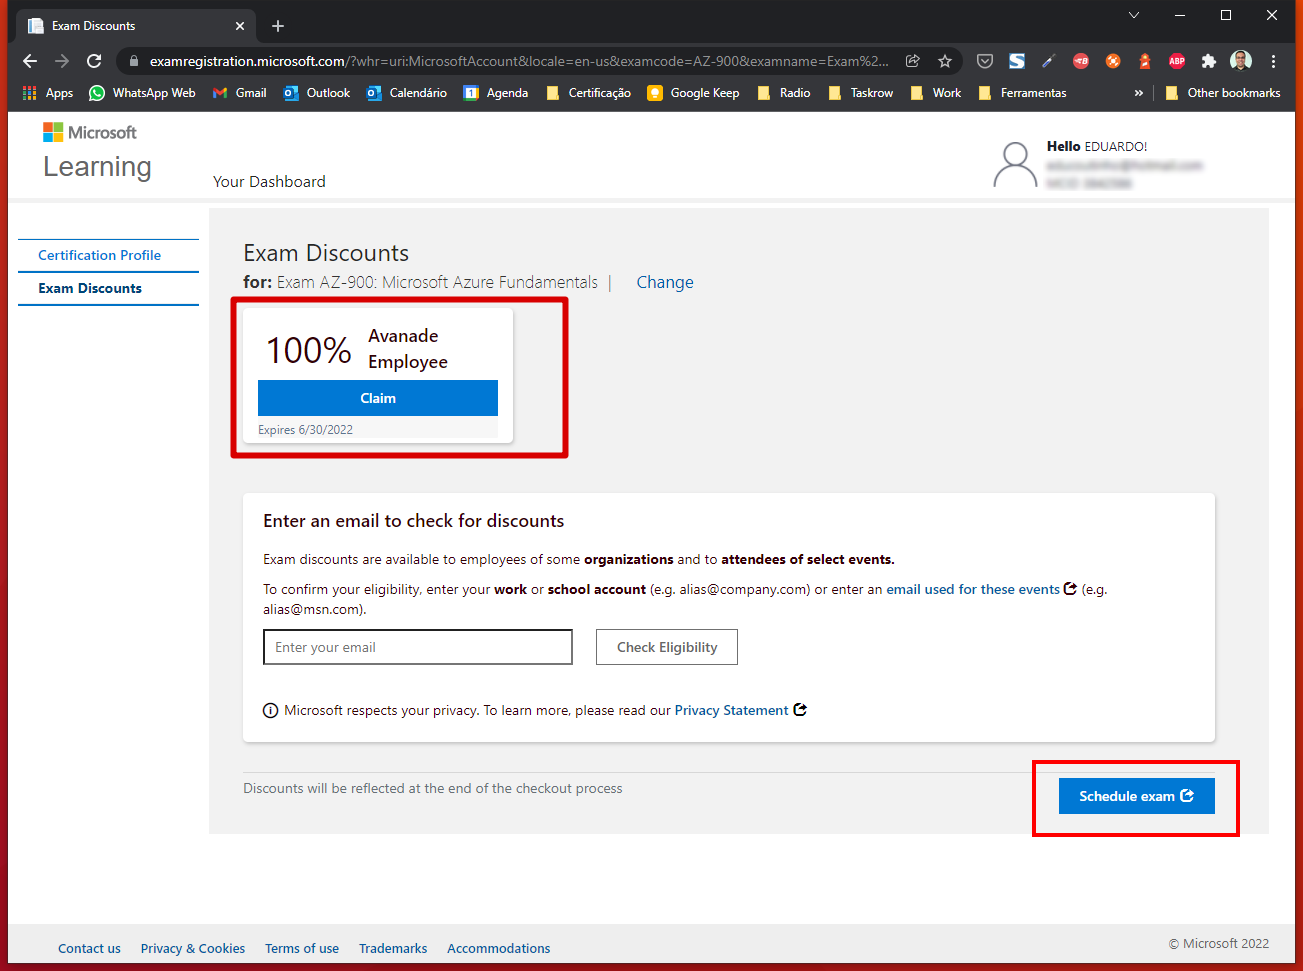
Task: Open Privacy & Cookies footer link
Action: (x=193, y=948)
